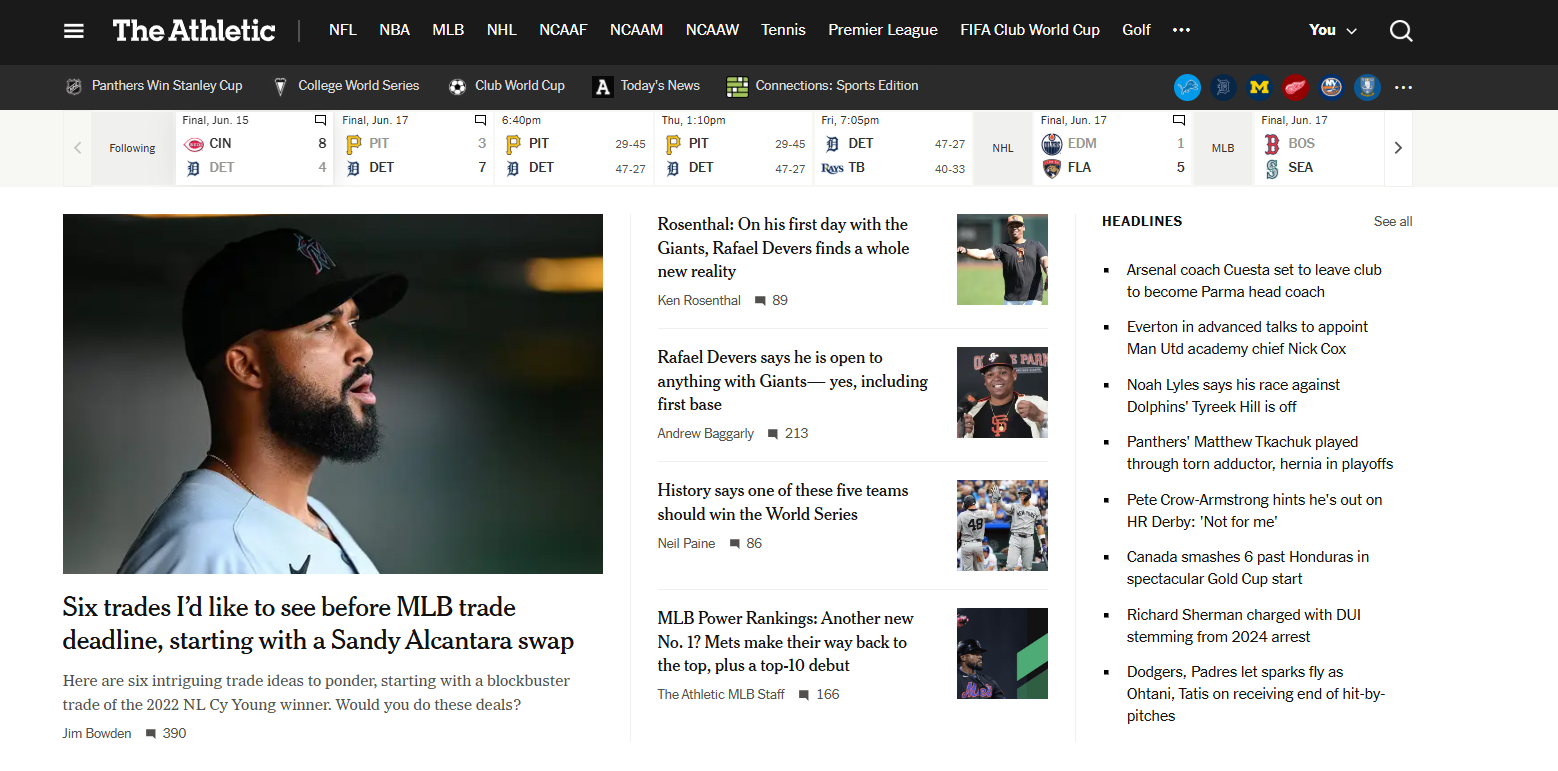Click the New York Islanders team icon
This screenshot has height=771, width=1558.
(x=1331, y=88)
